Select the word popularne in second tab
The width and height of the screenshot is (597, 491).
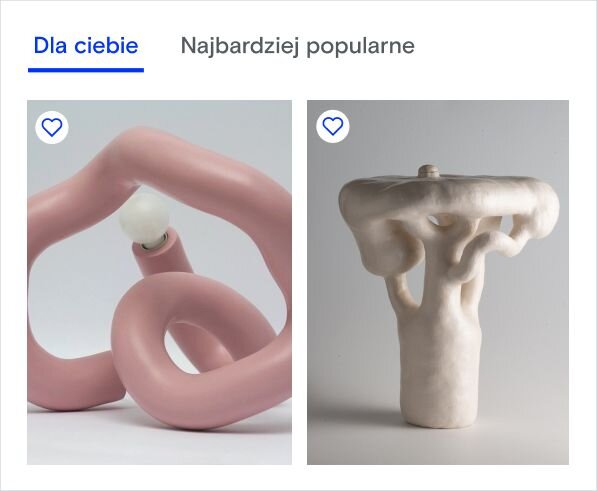(361, 46)
